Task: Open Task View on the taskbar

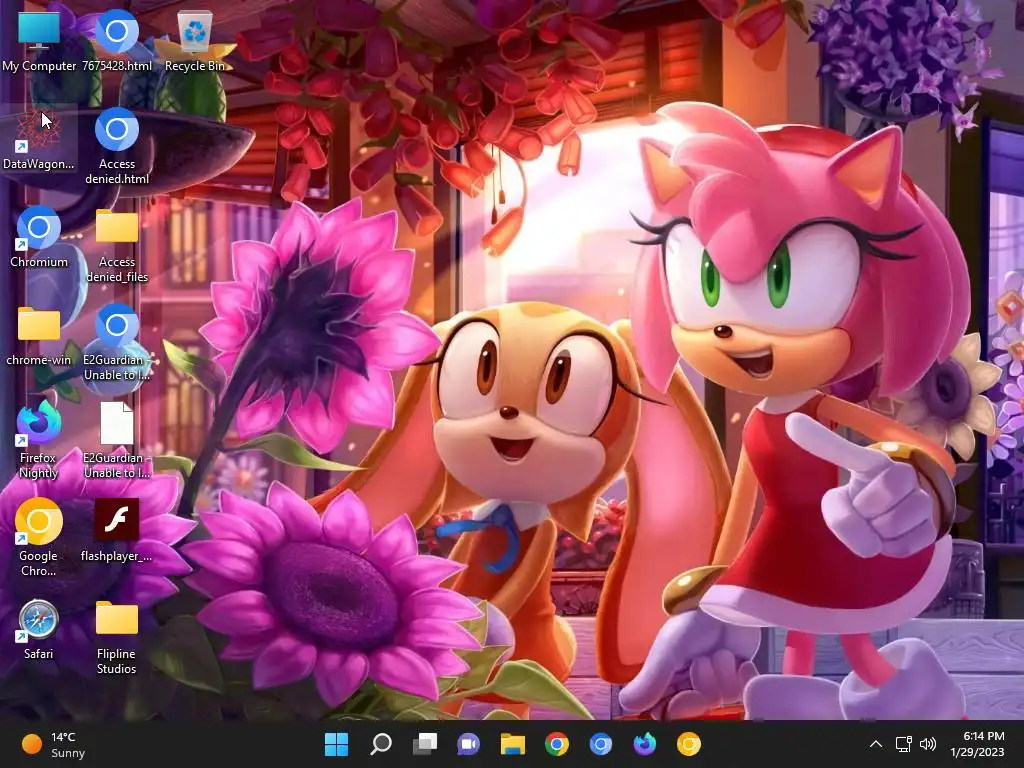Action: pyautogui.click(x=424, y=744)
